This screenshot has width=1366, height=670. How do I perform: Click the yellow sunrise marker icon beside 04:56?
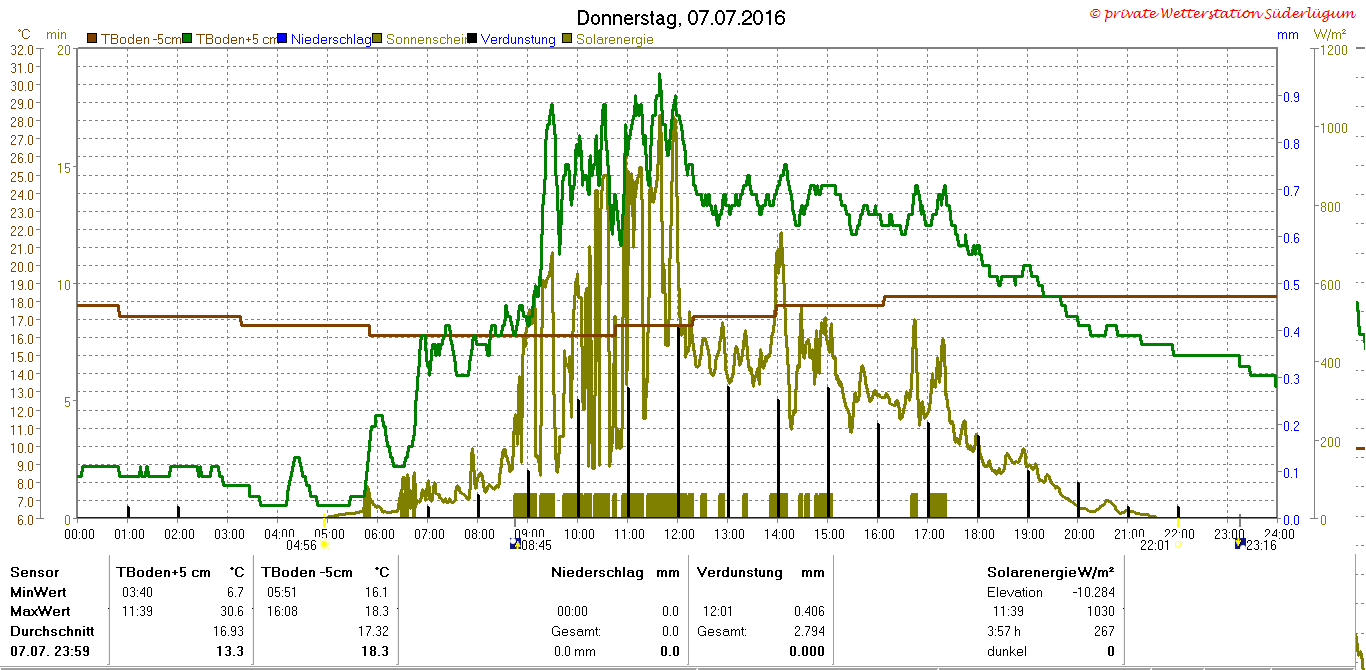pos(324,545)
